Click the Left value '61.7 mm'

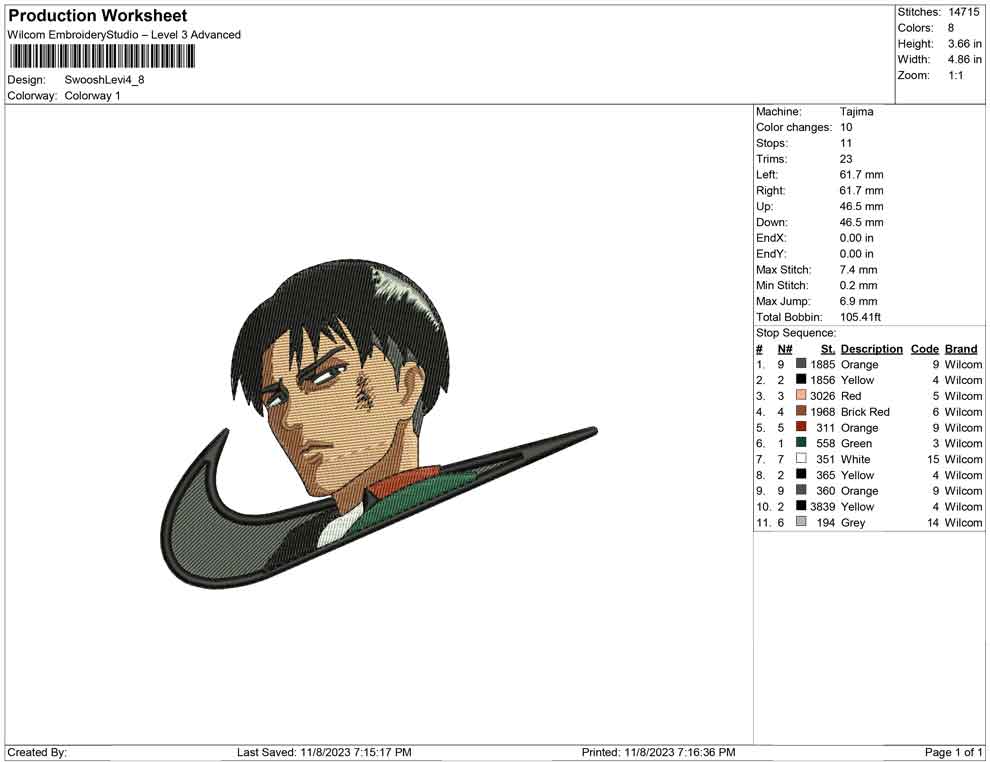(862, 174)
